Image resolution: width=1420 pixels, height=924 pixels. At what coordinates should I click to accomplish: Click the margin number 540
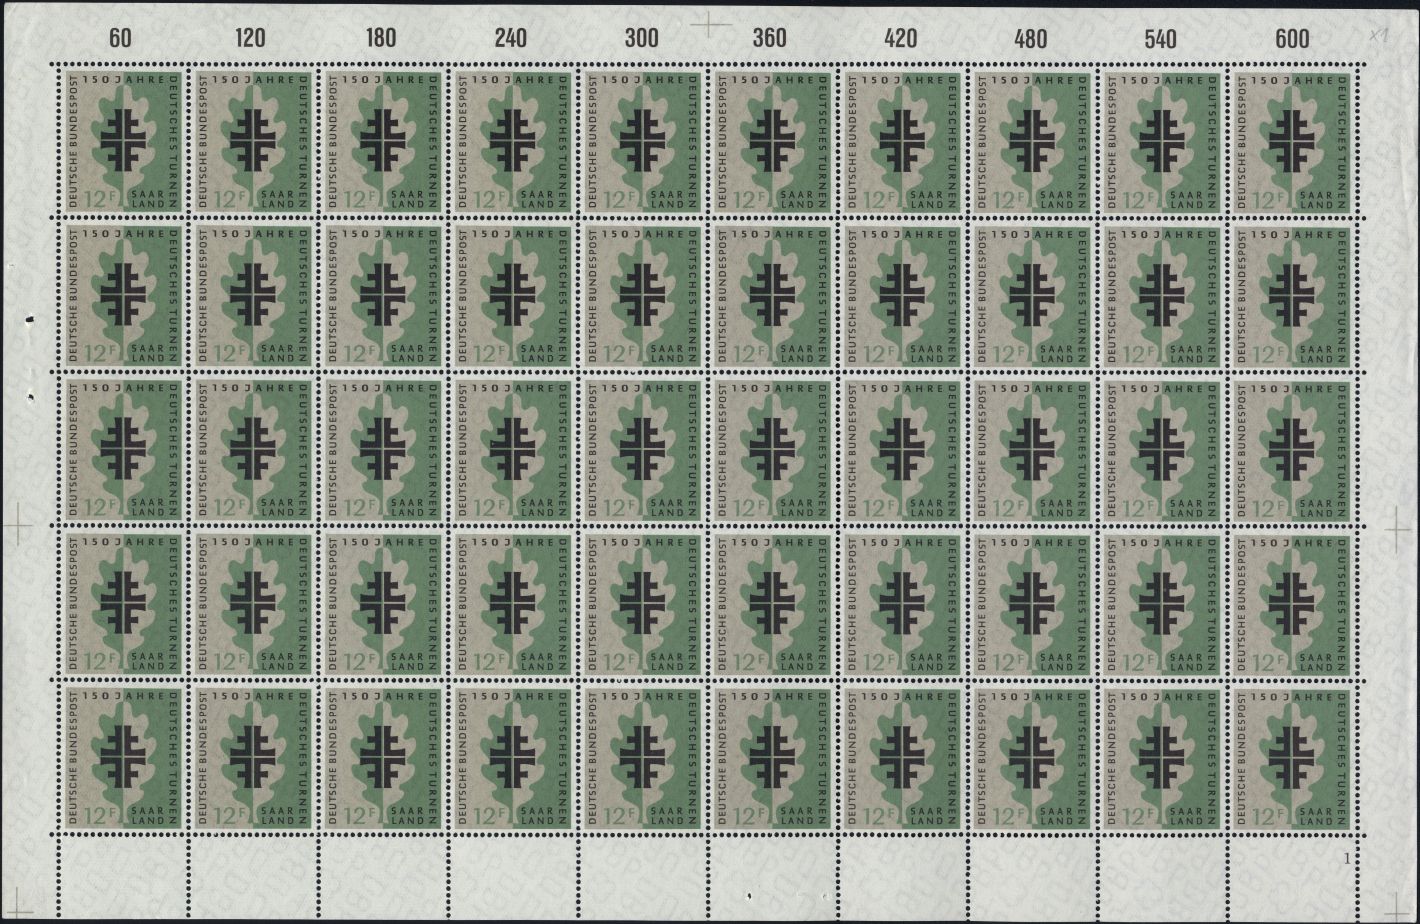click(x=1160, y=39)
